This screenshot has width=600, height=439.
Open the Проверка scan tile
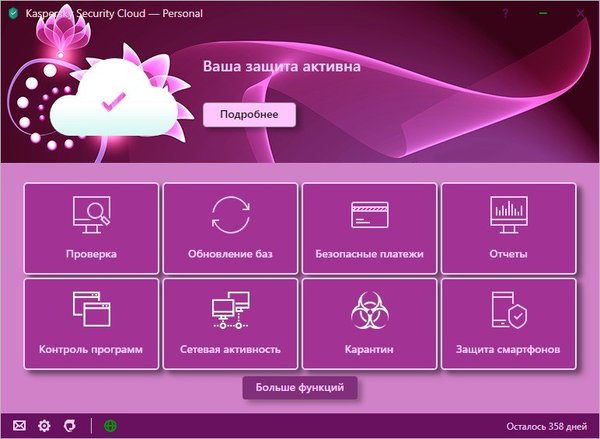click(x=91, y=228)
